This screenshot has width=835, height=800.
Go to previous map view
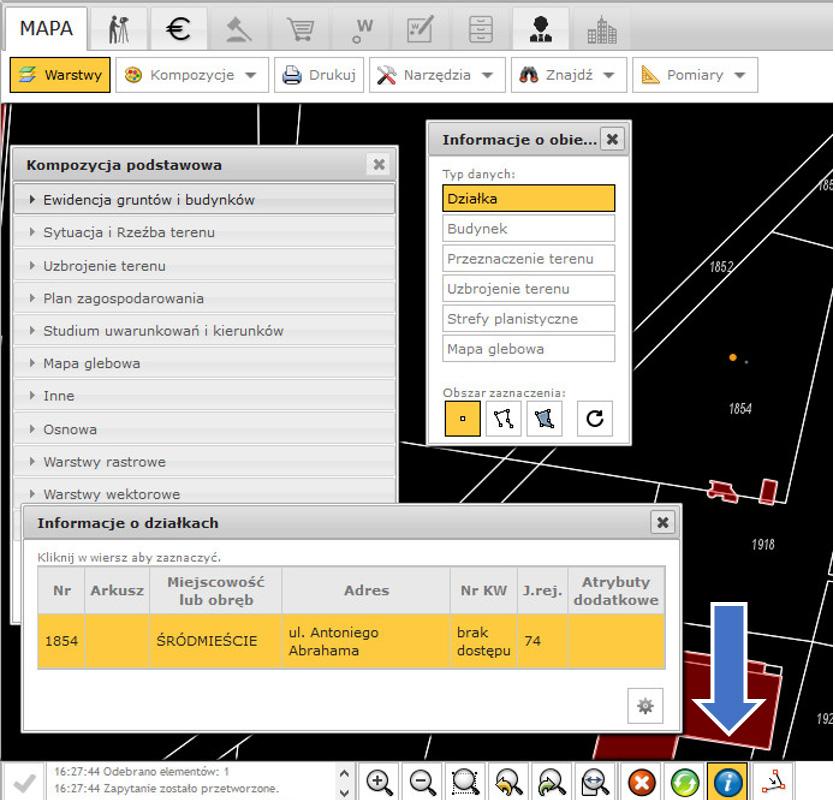(509, 782)
